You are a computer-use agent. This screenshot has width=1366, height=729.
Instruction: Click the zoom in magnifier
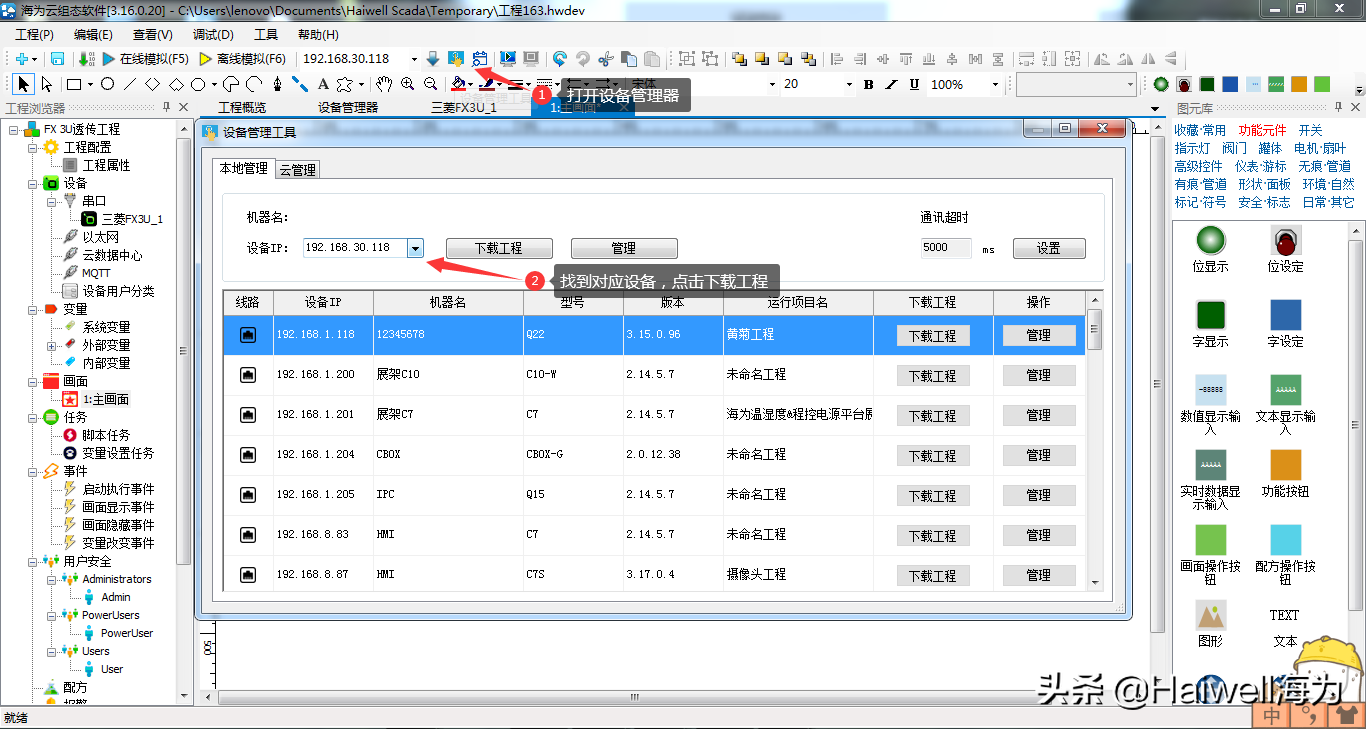[407, 85]
